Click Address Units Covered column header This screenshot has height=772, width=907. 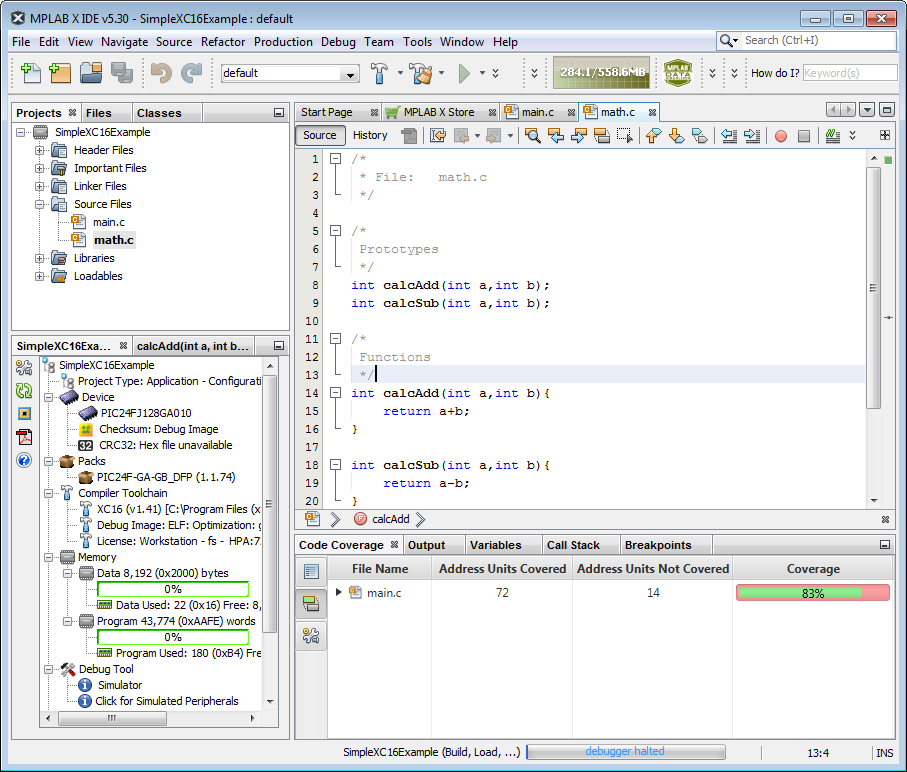[502, 569]
